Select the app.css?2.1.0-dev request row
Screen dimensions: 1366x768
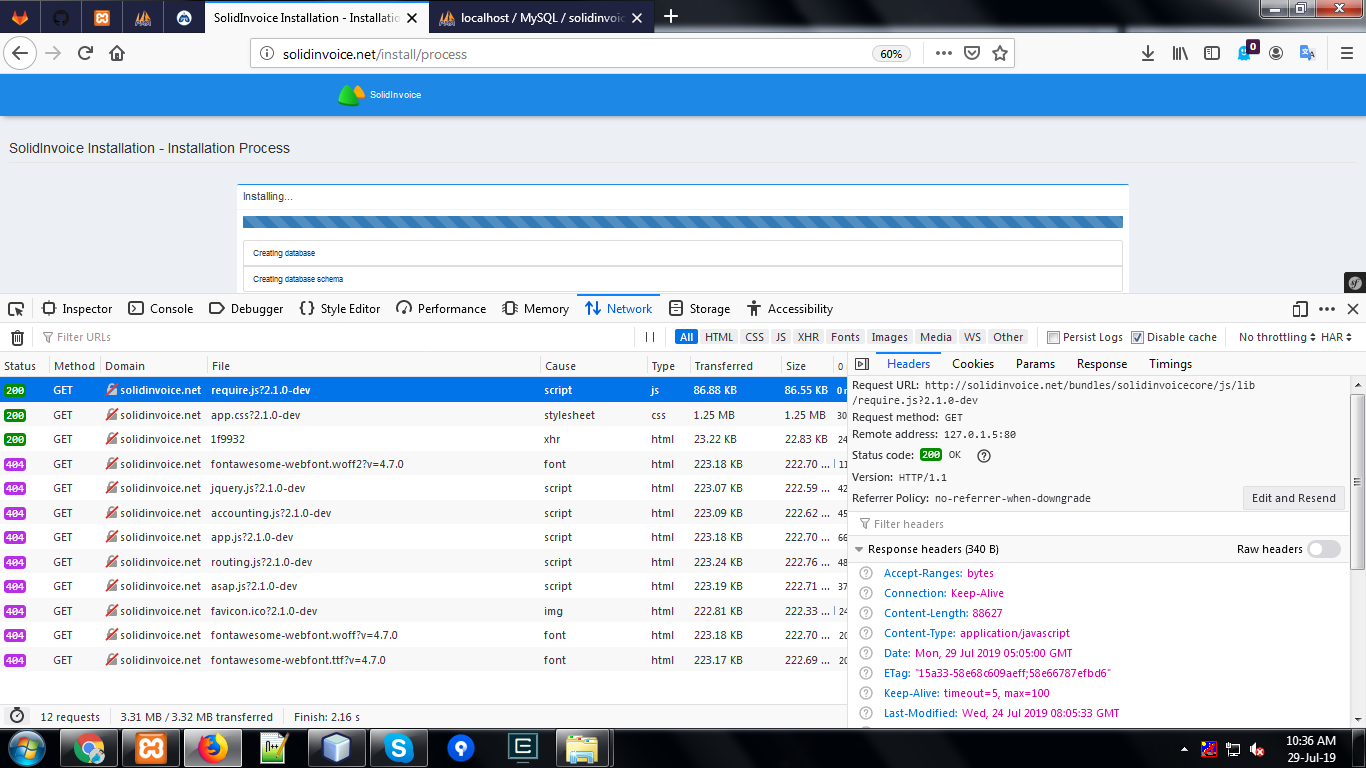(x=424, y=415)
